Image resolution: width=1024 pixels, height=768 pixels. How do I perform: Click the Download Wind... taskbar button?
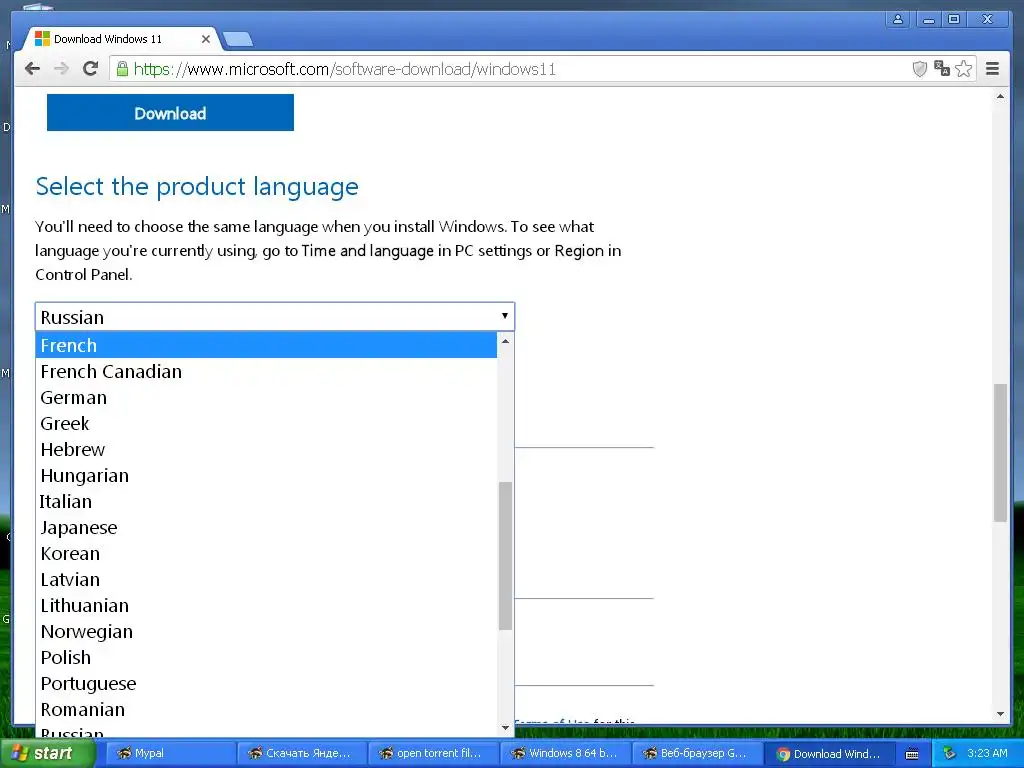tap(829, 753)
